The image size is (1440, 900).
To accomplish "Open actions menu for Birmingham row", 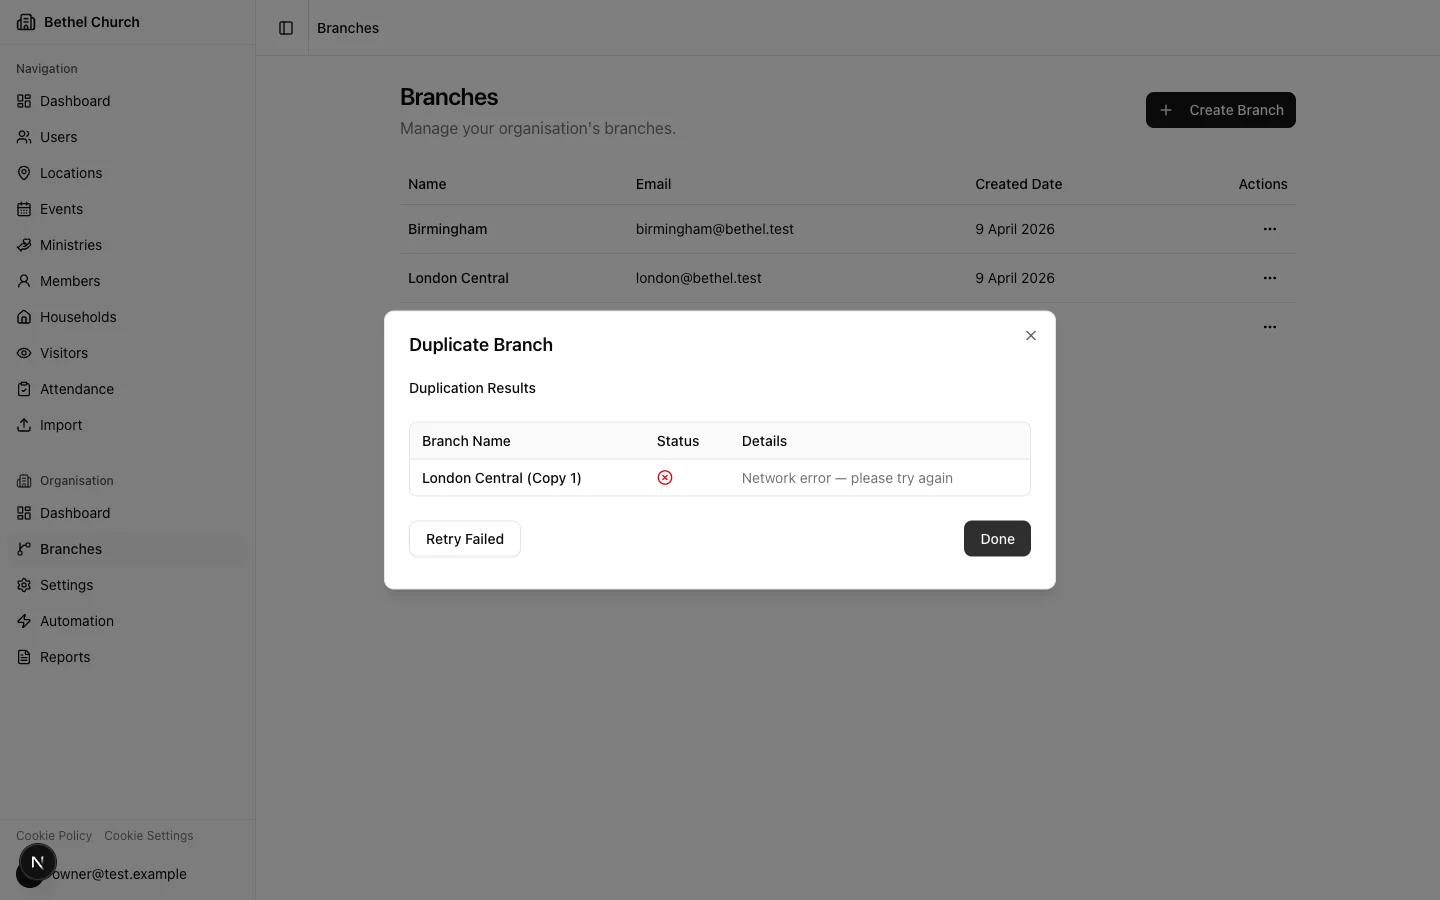I will click(1270, 229).
